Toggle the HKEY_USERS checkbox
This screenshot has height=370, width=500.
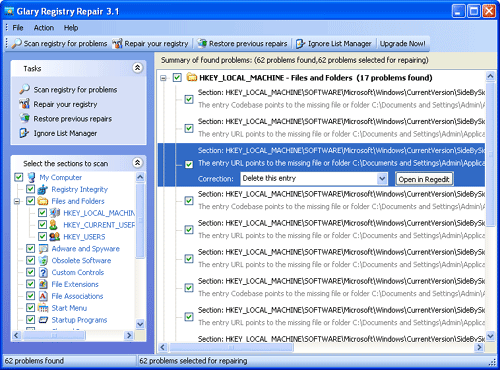42,237
